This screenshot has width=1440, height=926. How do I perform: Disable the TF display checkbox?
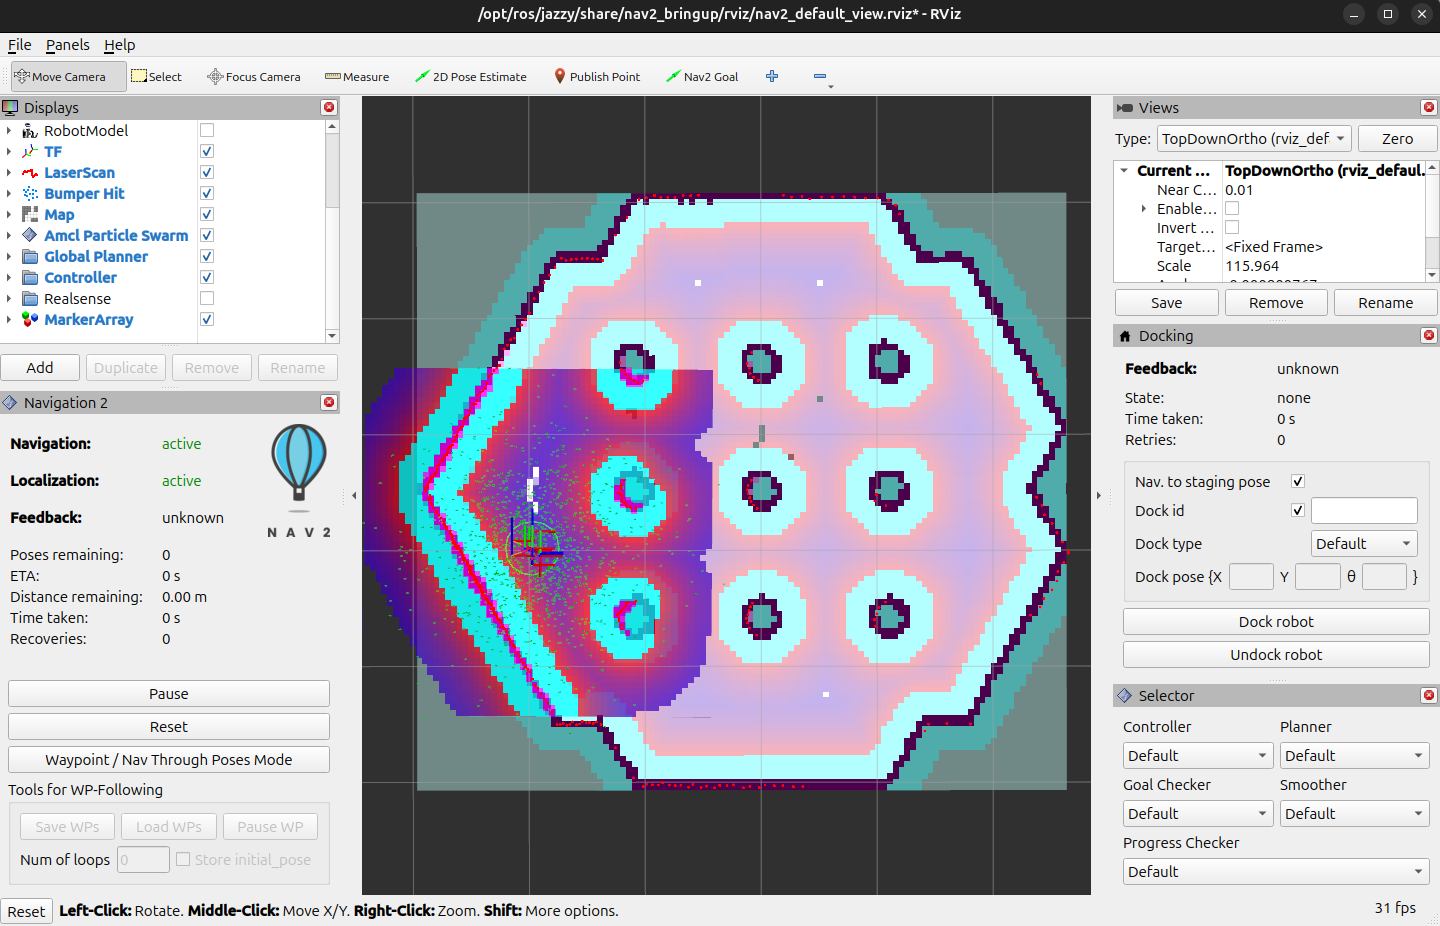207,151
